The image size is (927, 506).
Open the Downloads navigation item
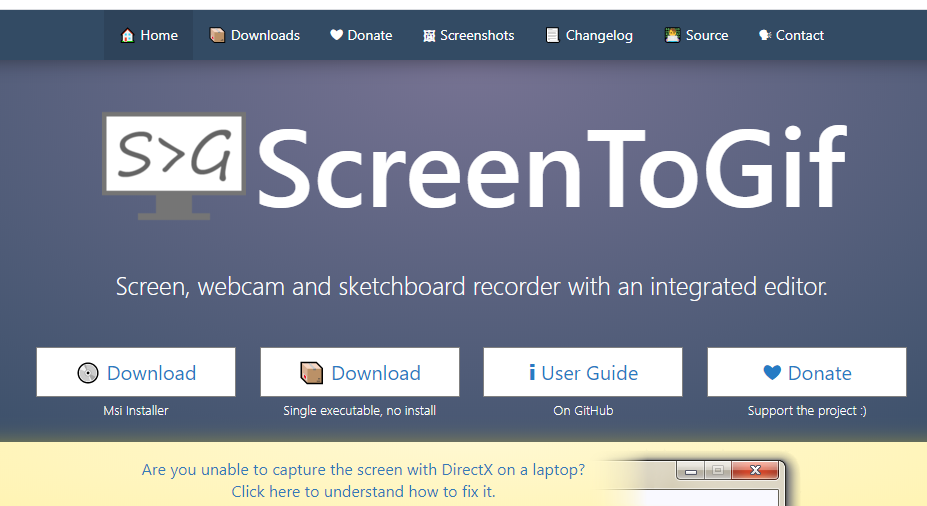click(255, 35)
